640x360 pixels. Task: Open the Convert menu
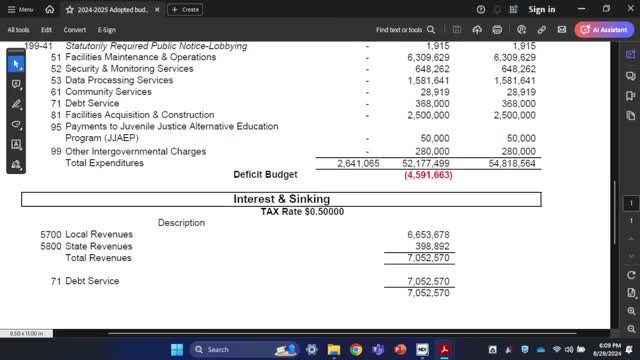coord(75,30)
